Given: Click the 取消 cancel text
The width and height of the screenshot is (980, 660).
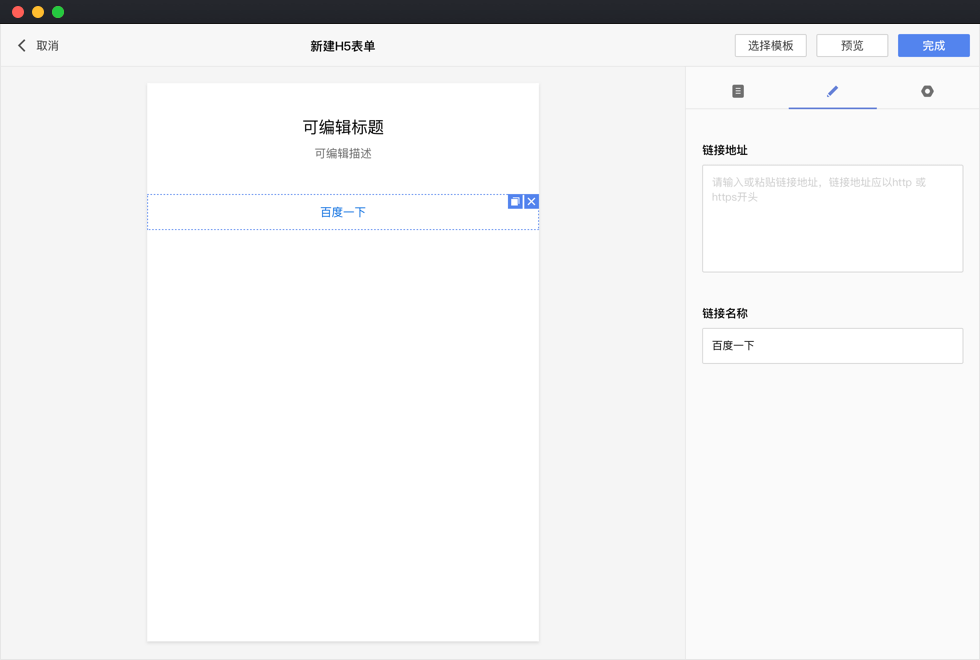Looking at the screenshot, I should 47,46.
